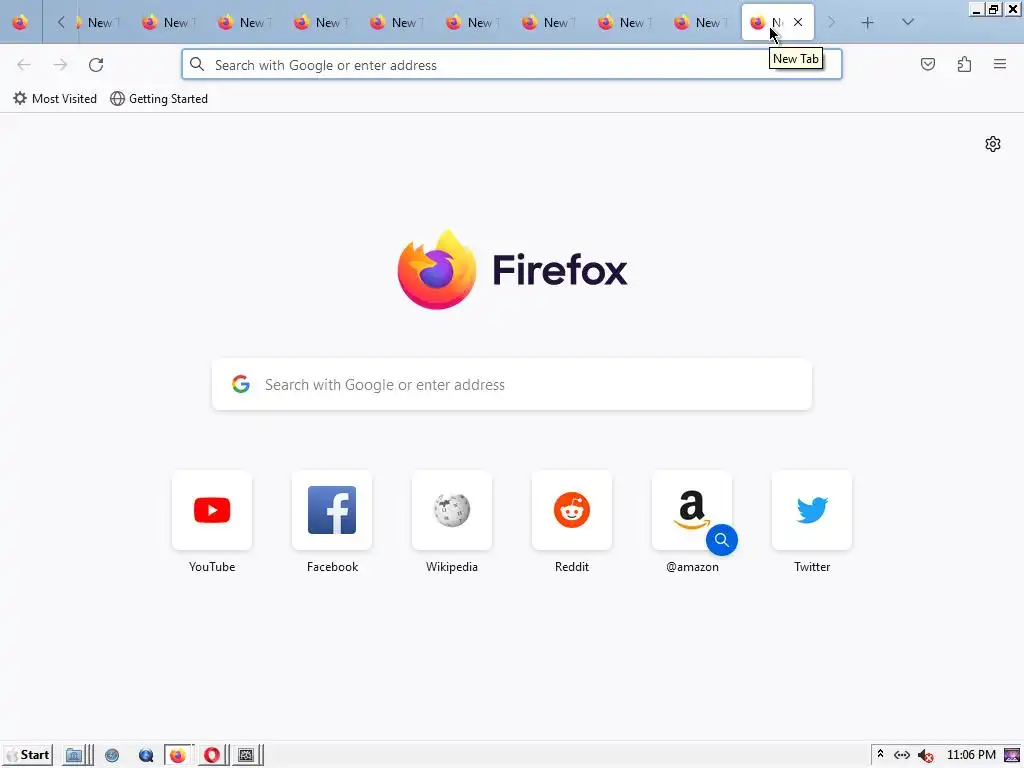Click the 11:06 PM clock

click(971, 755)
